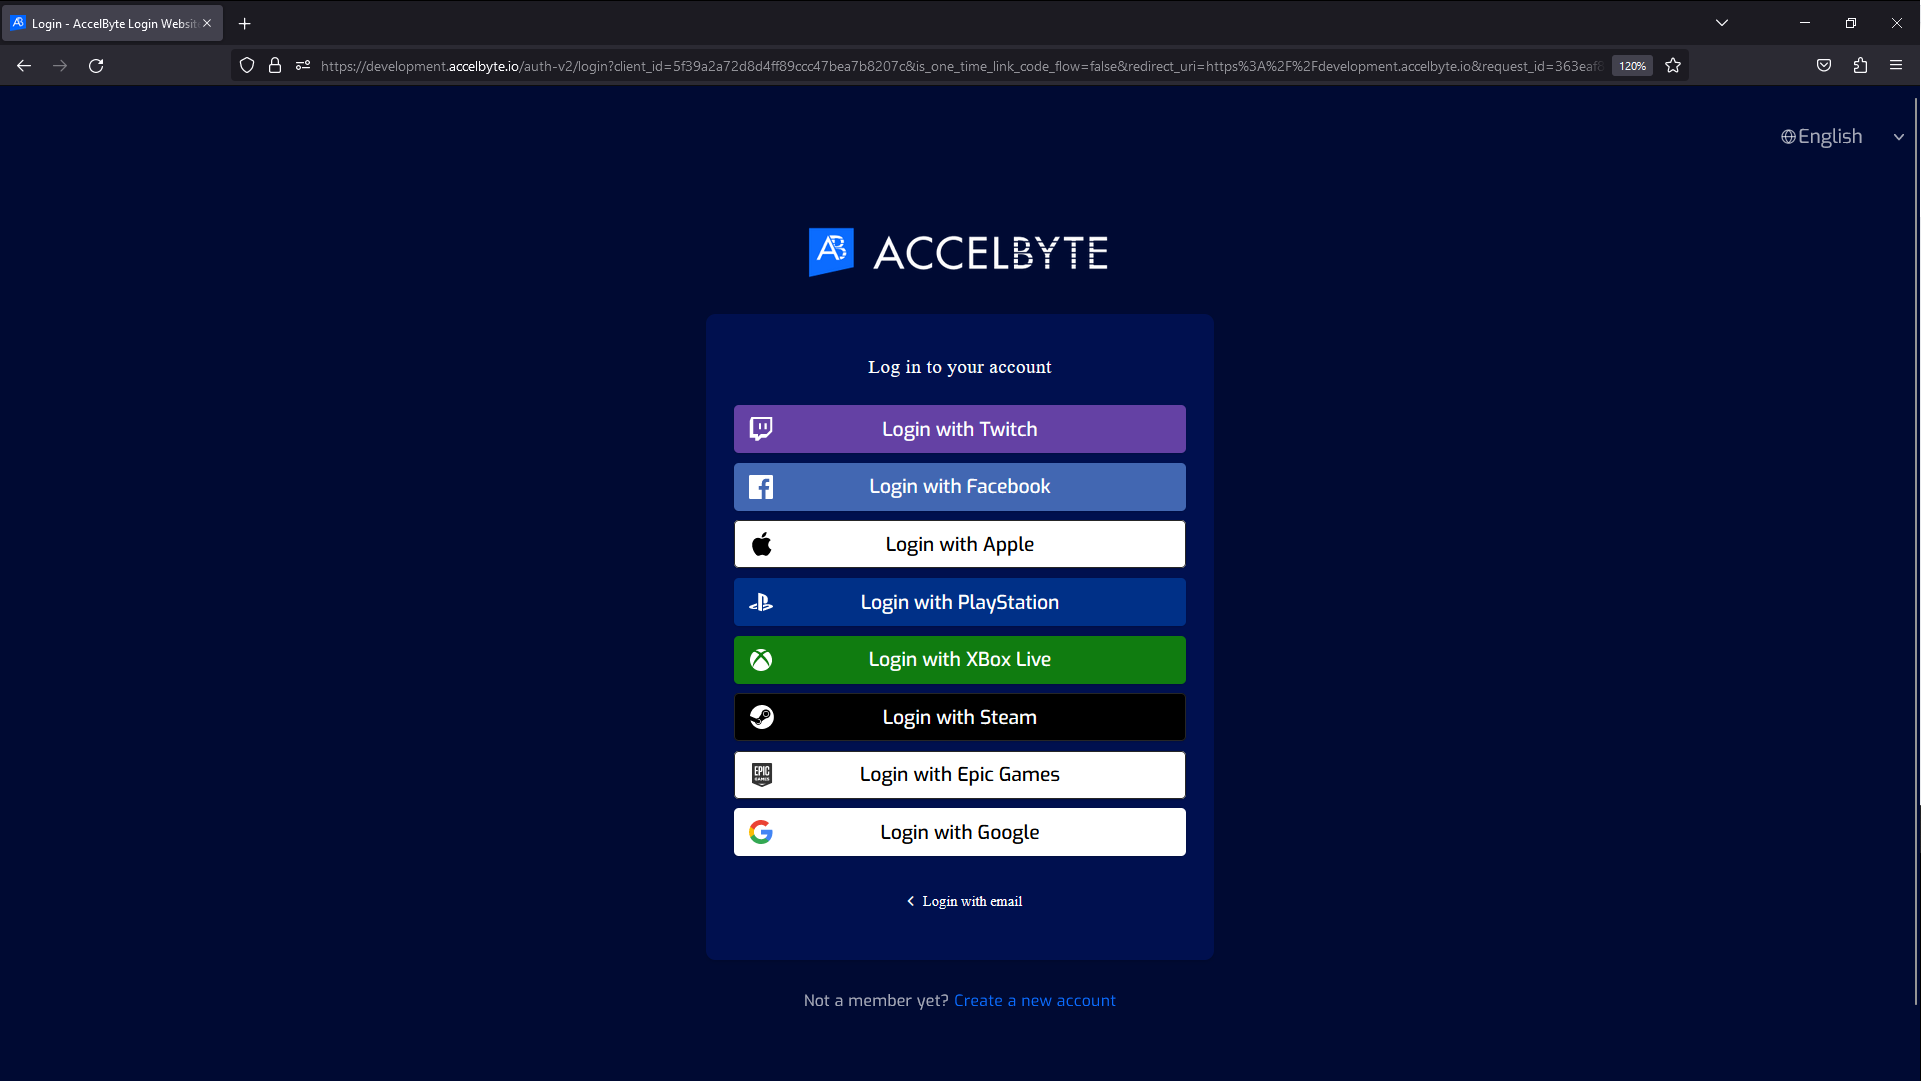The width and height of the screenshot is (1921, 1081).
Task: Click the Twitch logo icon
Action: (x=761, y=429)
